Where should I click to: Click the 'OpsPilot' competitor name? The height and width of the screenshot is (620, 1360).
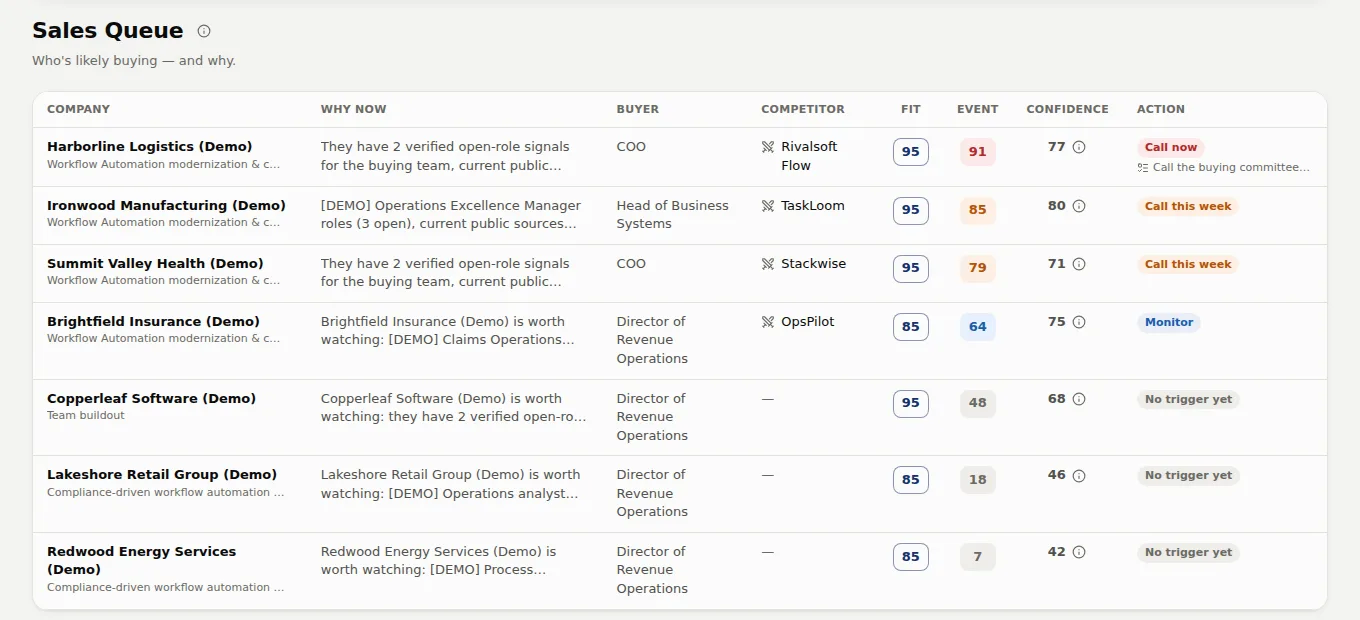808,322
